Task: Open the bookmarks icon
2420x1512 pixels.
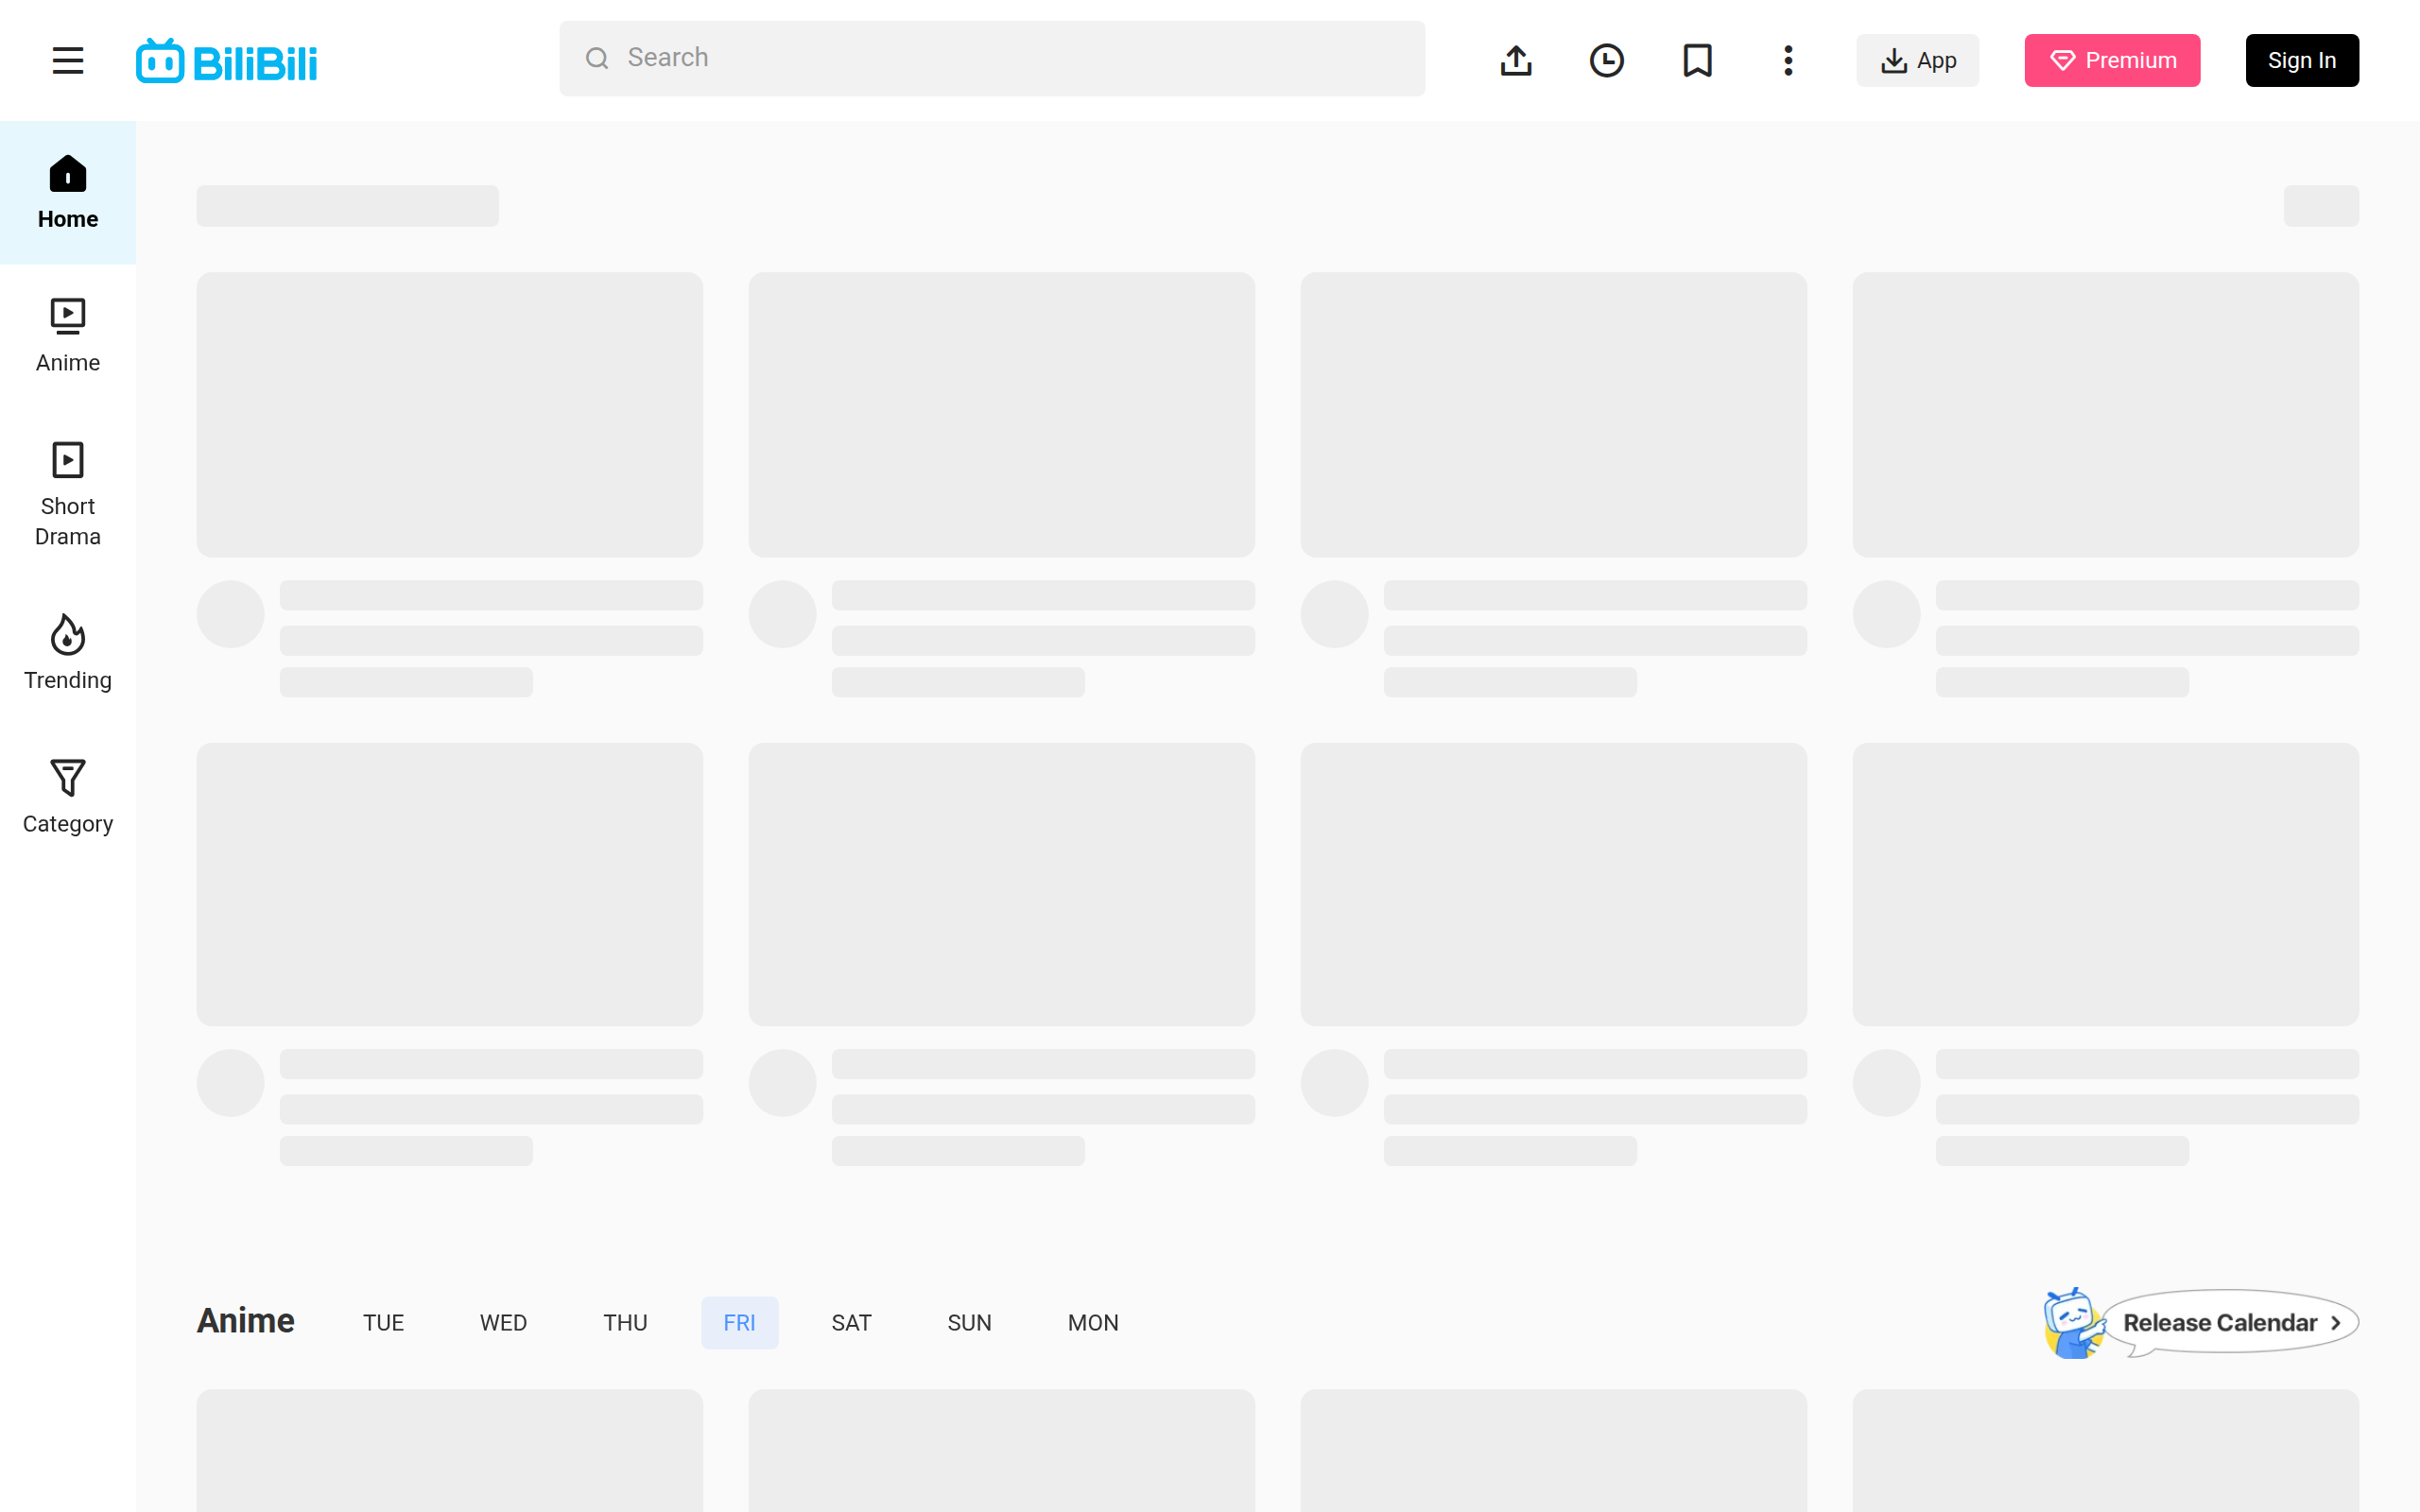Action: pos(1697,61)
